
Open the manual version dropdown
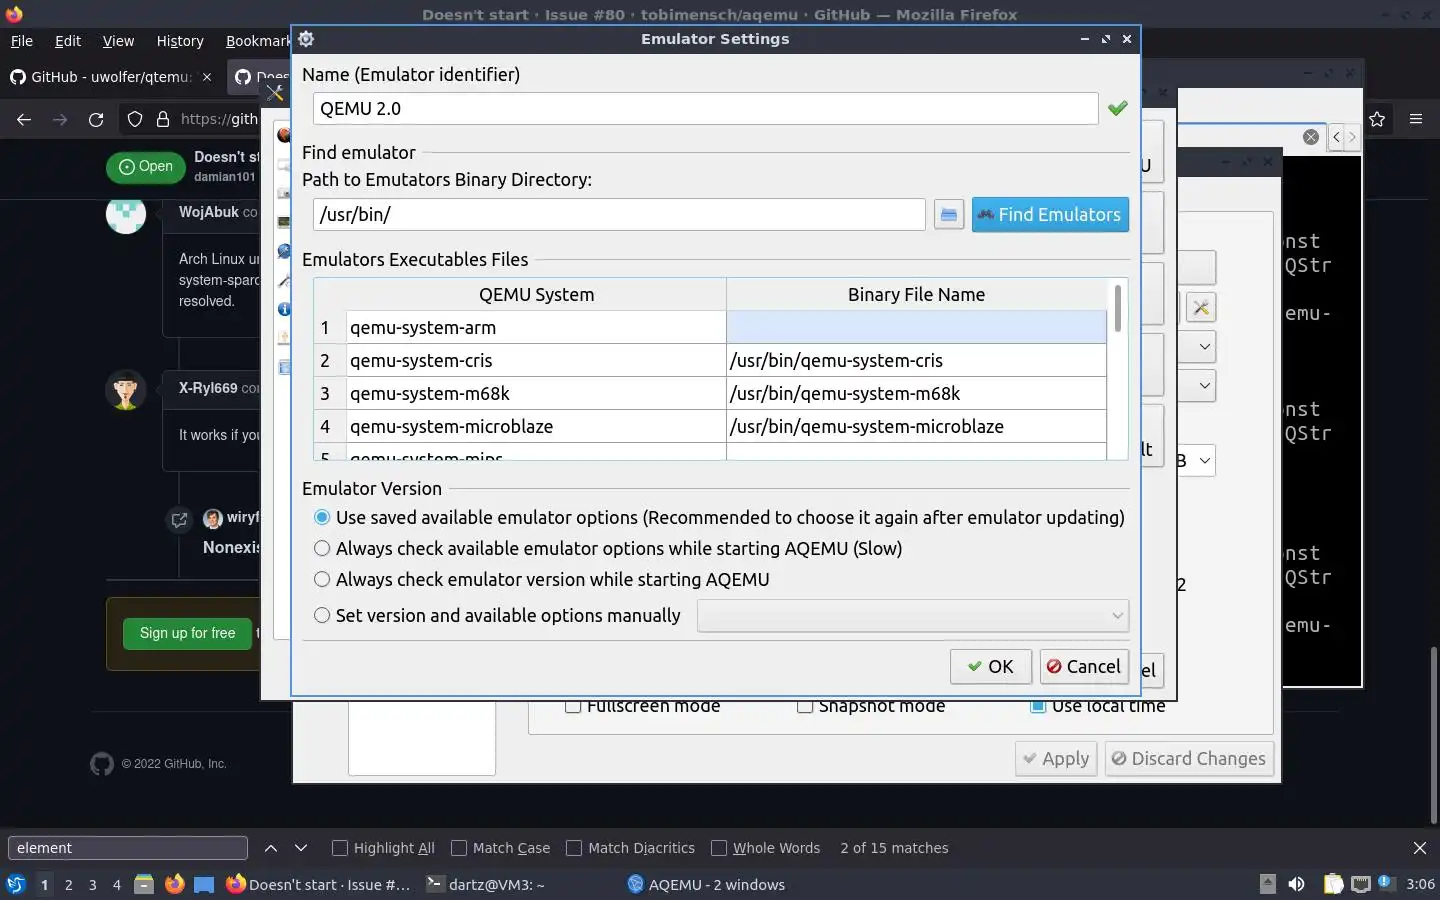(x=913, y=615)
